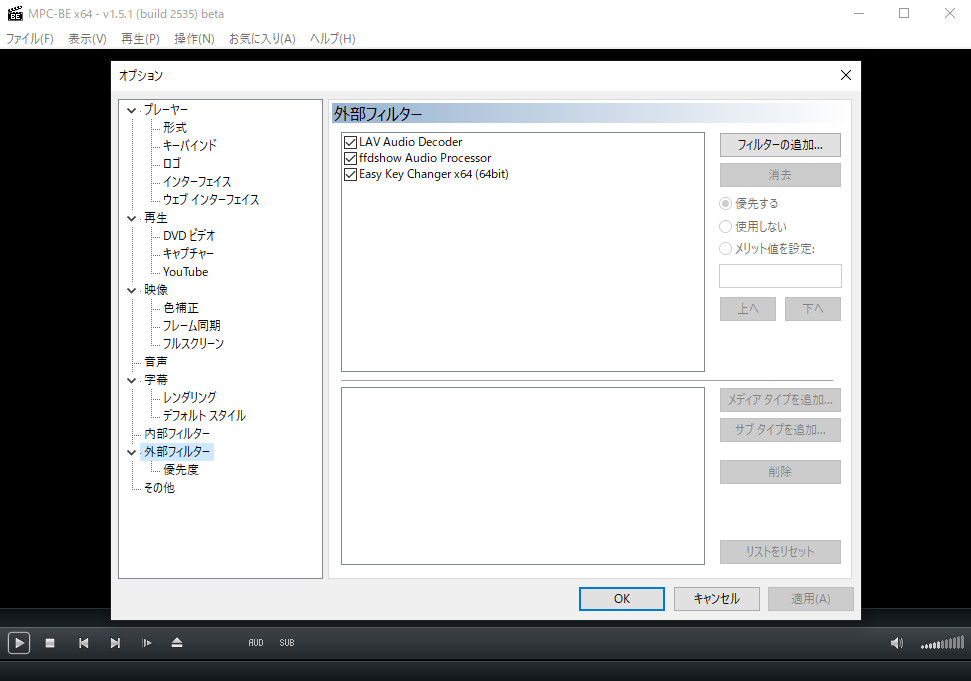Click the 適用(A) button
The image size is (971, 681).
(x=811, y=599)
